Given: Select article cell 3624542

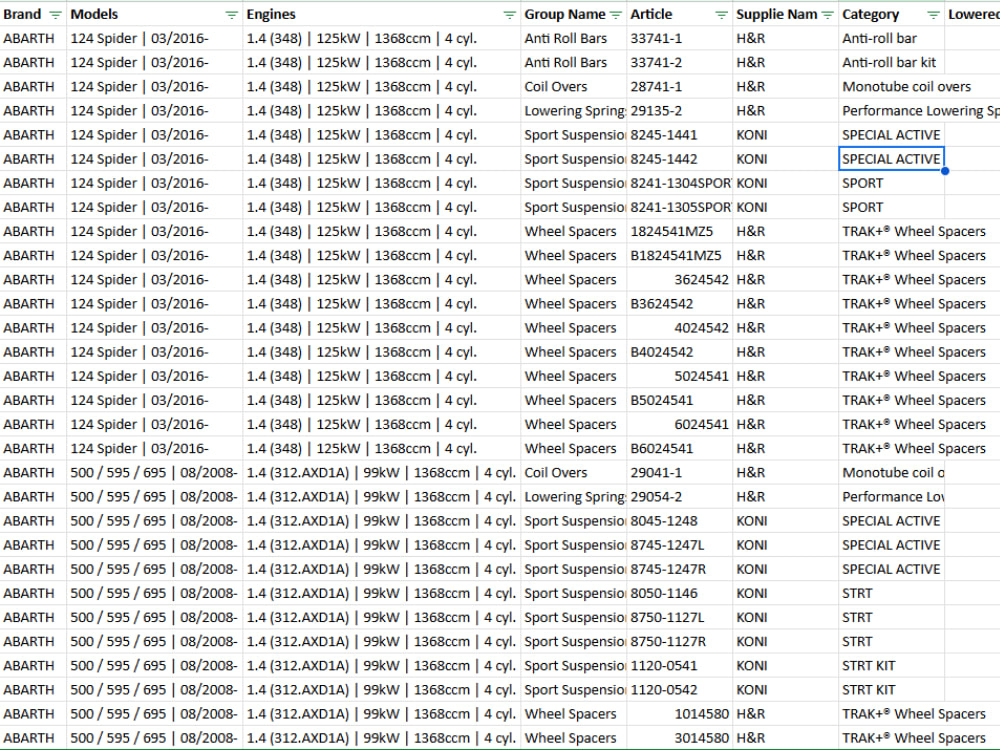Looking at the screenshot, I should pos(679,280).
